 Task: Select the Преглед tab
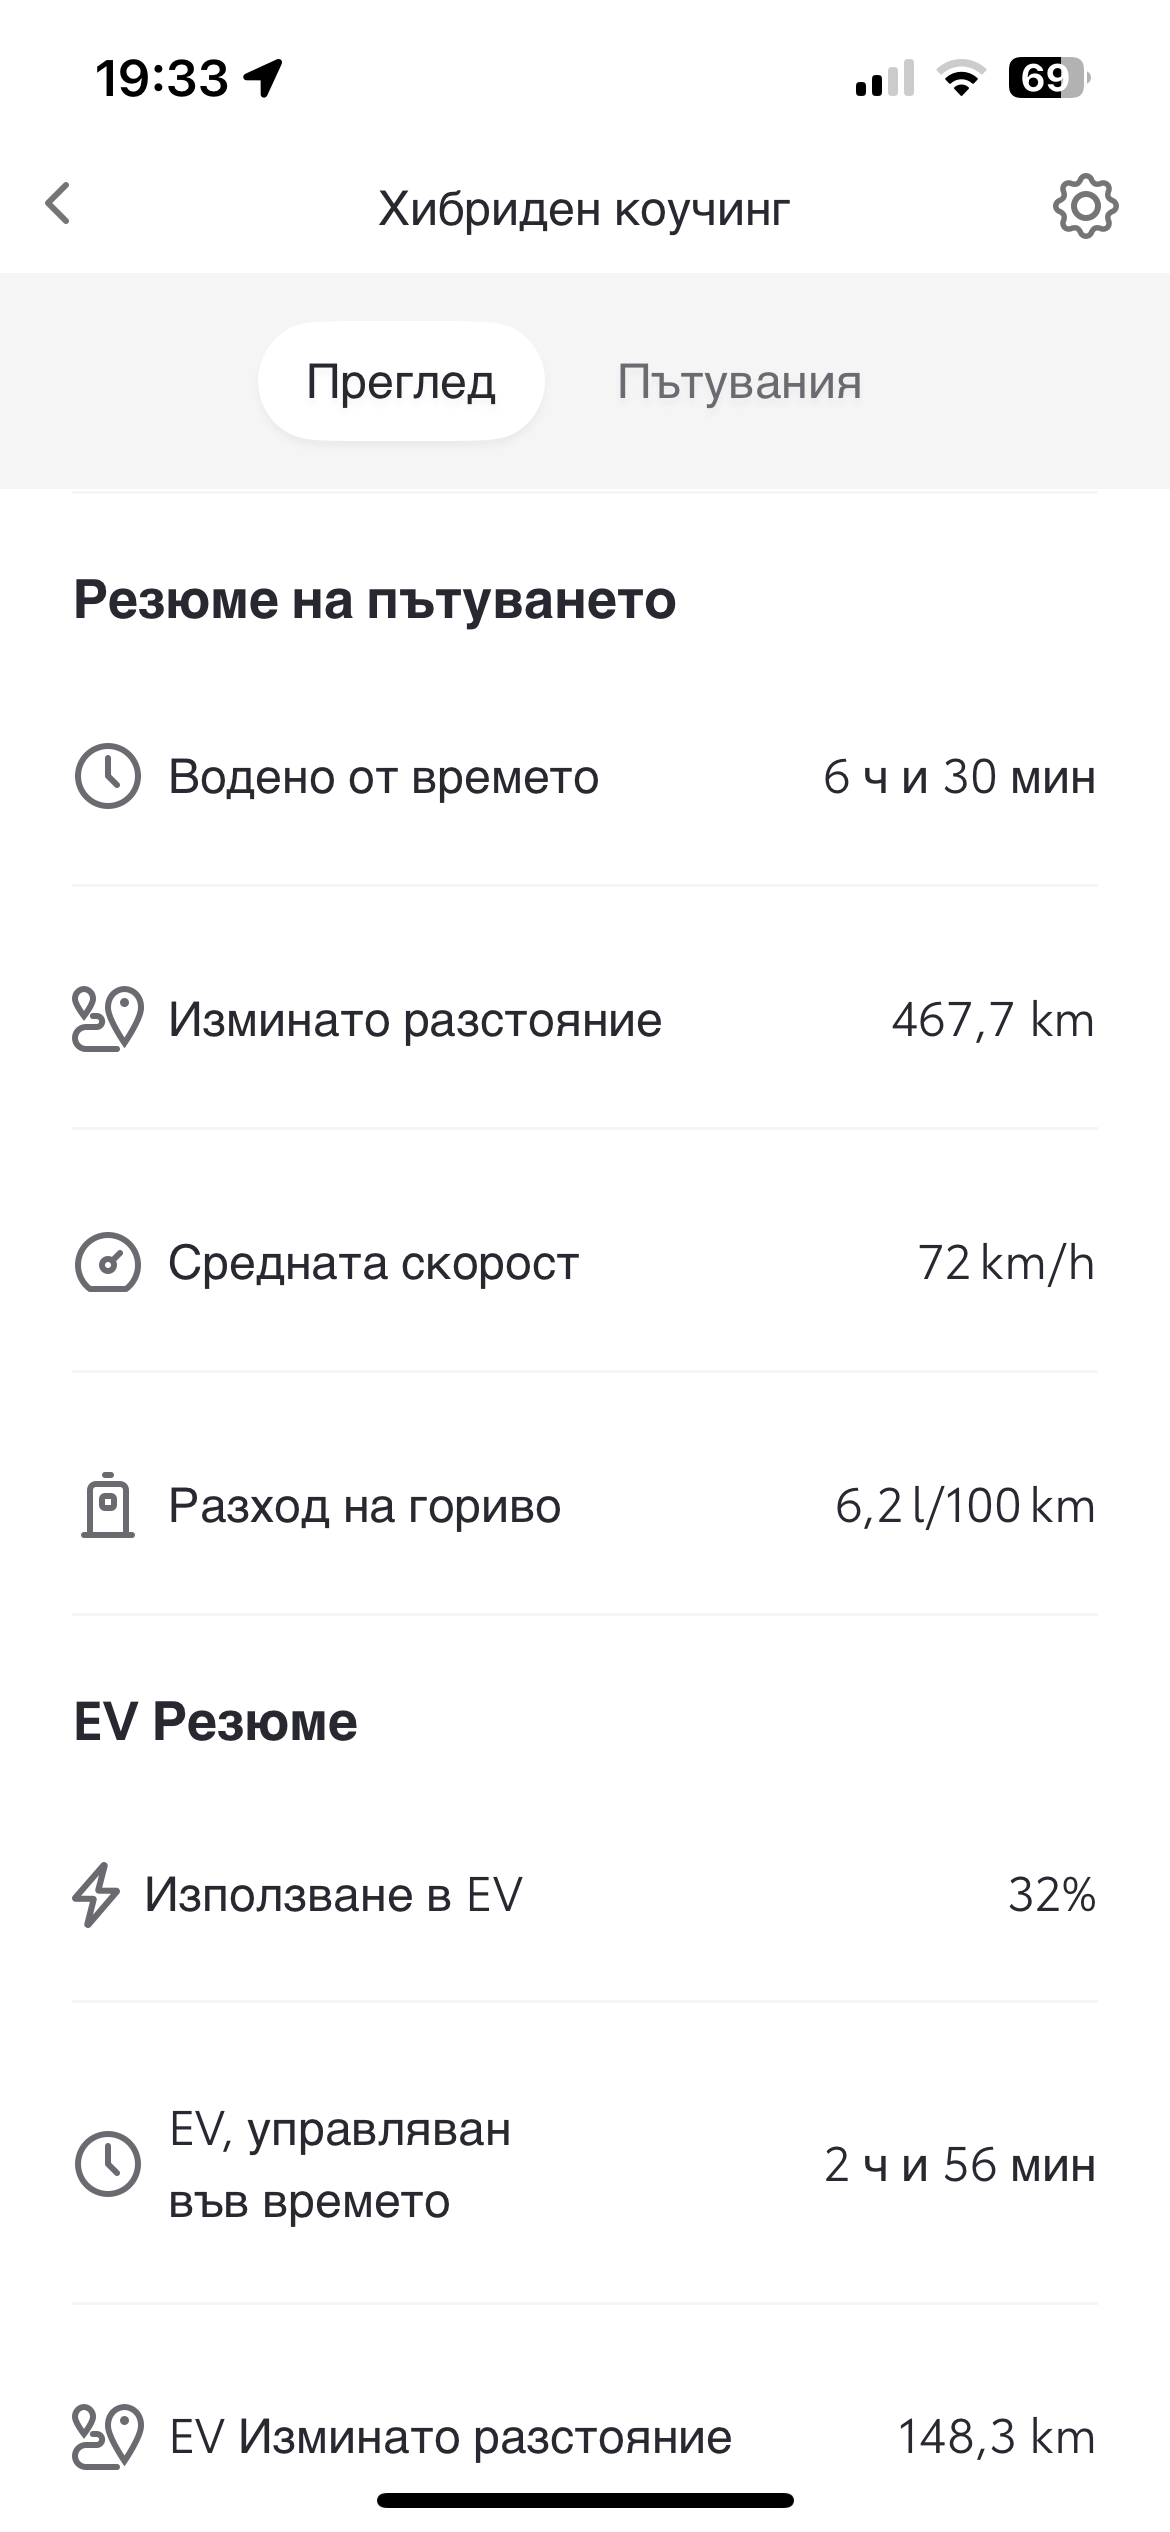[401, 382]
